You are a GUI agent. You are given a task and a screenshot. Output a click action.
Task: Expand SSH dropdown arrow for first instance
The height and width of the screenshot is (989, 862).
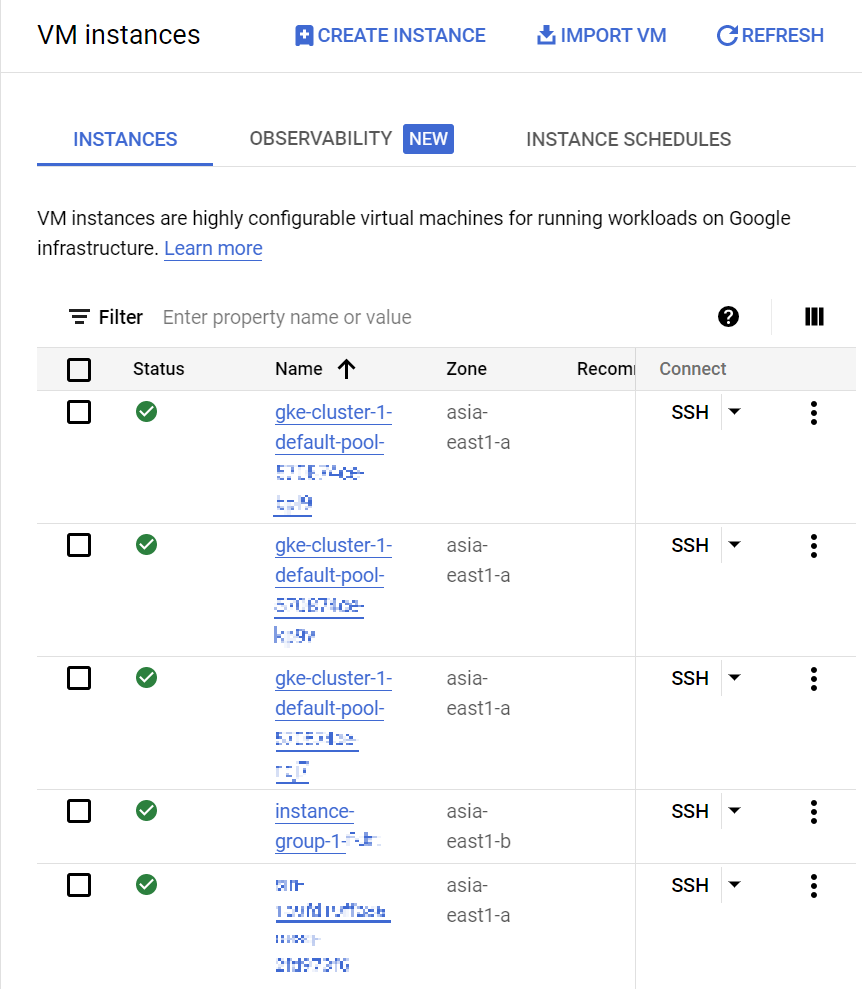734,412
